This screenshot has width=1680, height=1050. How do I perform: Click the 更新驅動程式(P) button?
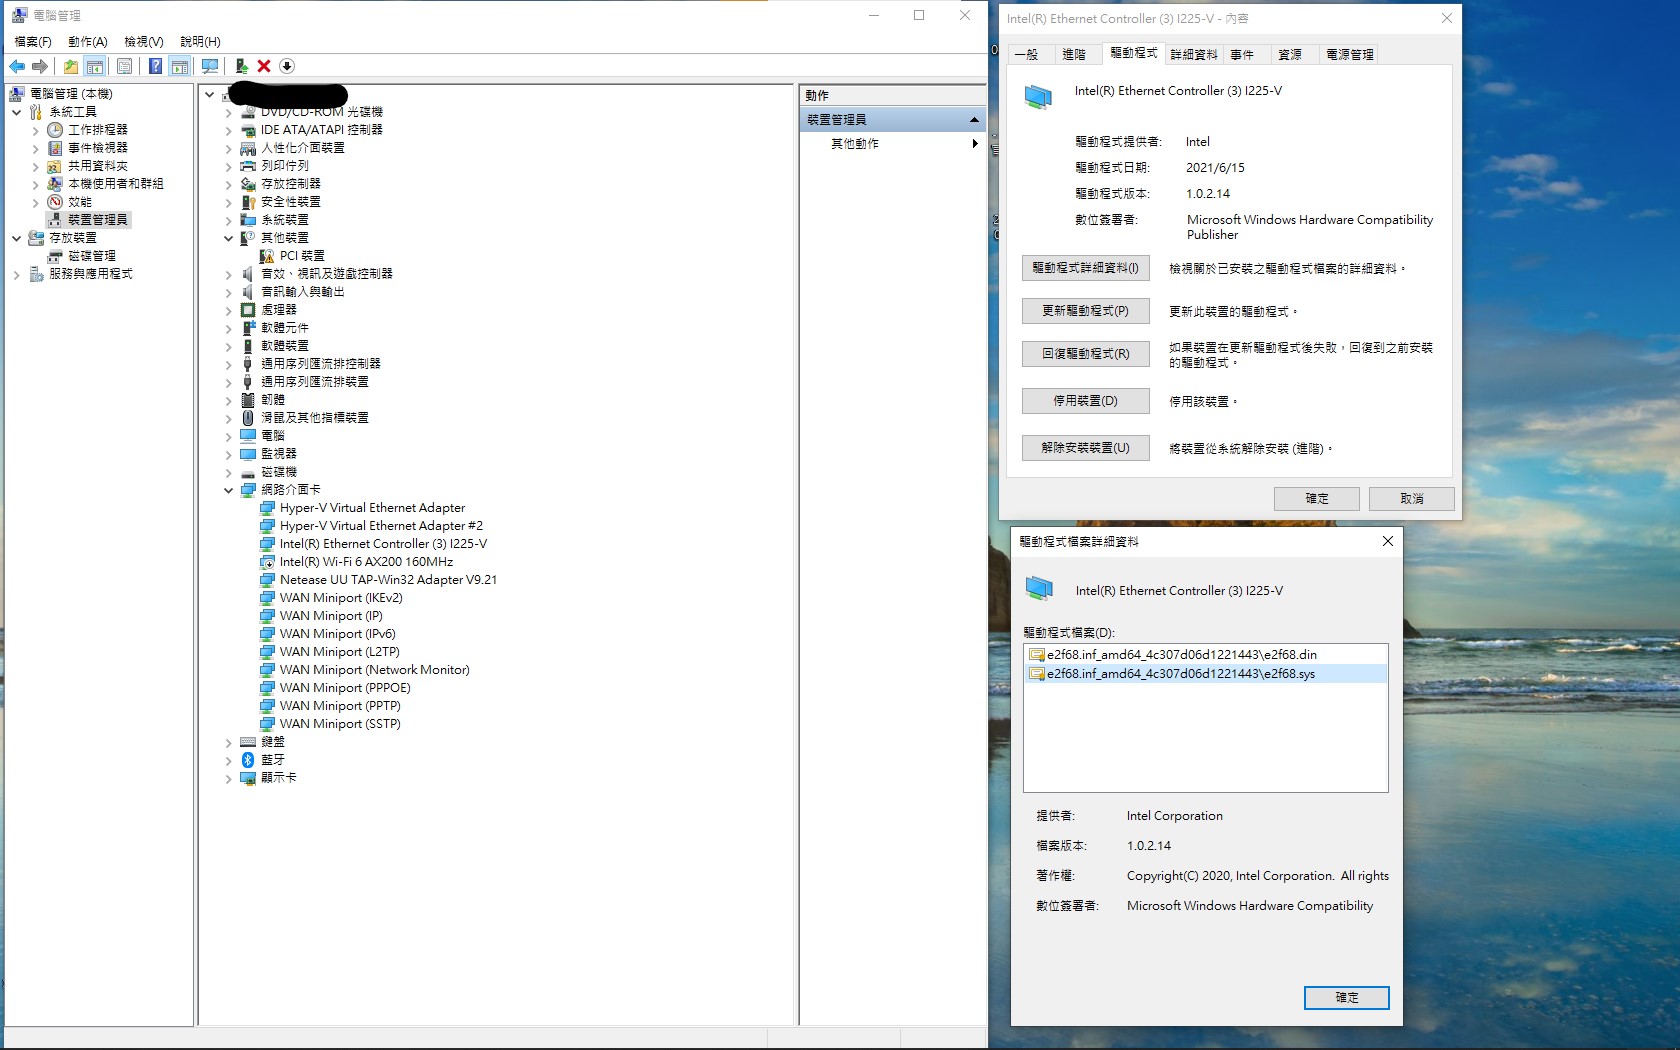click(1085, 311)
